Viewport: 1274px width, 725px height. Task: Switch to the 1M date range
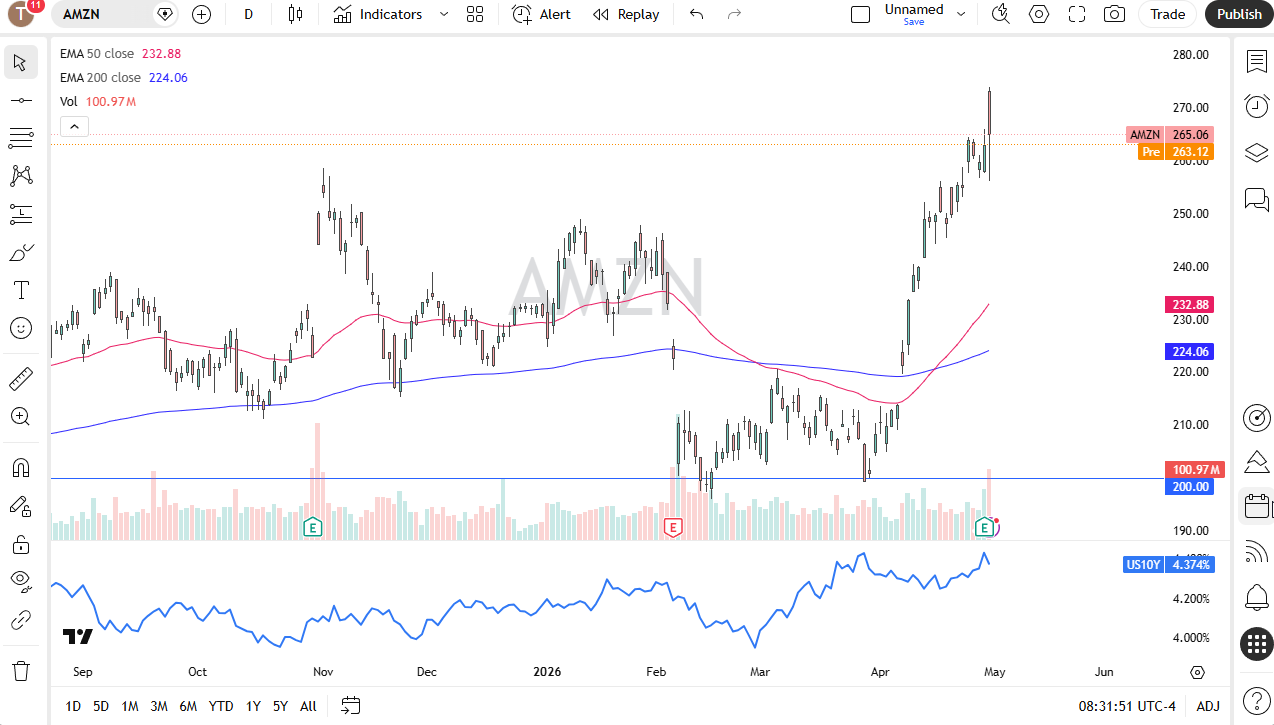130,706
